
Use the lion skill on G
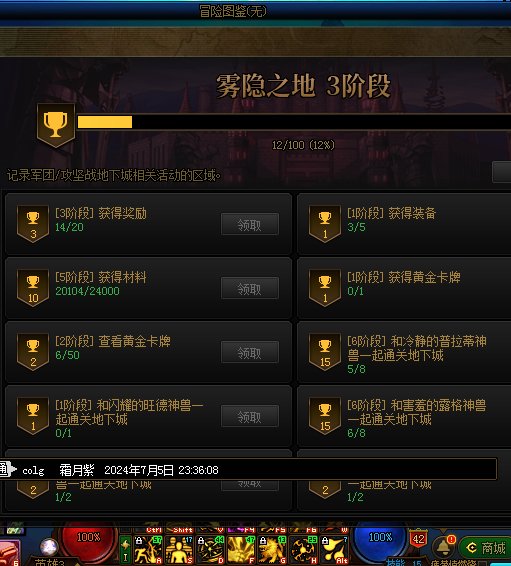[272, 550]
